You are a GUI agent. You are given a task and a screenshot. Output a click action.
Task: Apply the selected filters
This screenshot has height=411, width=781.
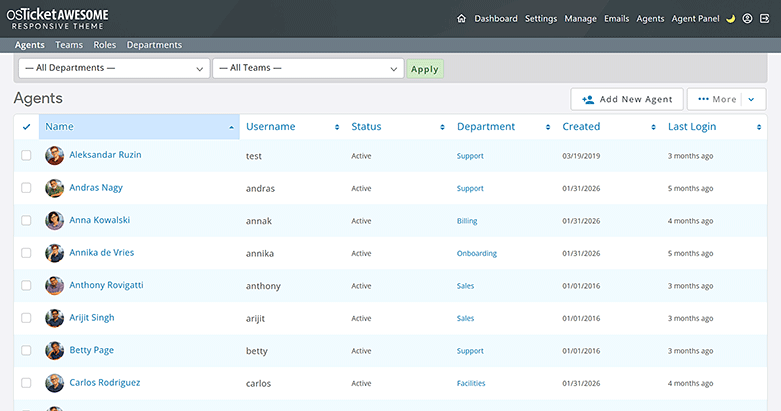click(x=424, y=69)
